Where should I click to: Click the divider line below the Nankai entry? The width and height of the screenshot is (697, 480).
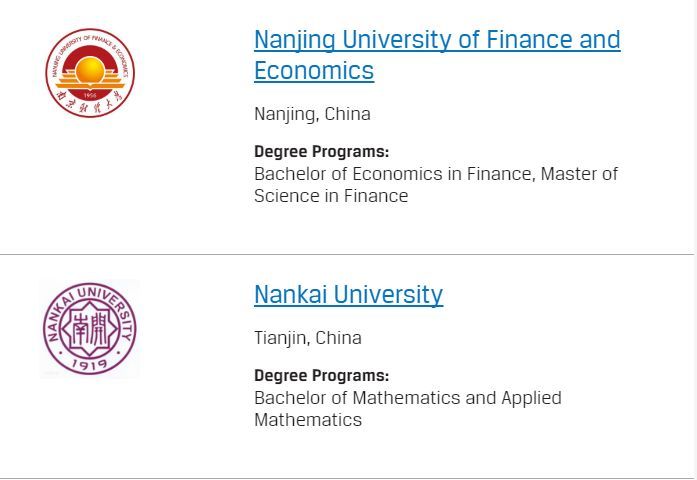(347, 477)
